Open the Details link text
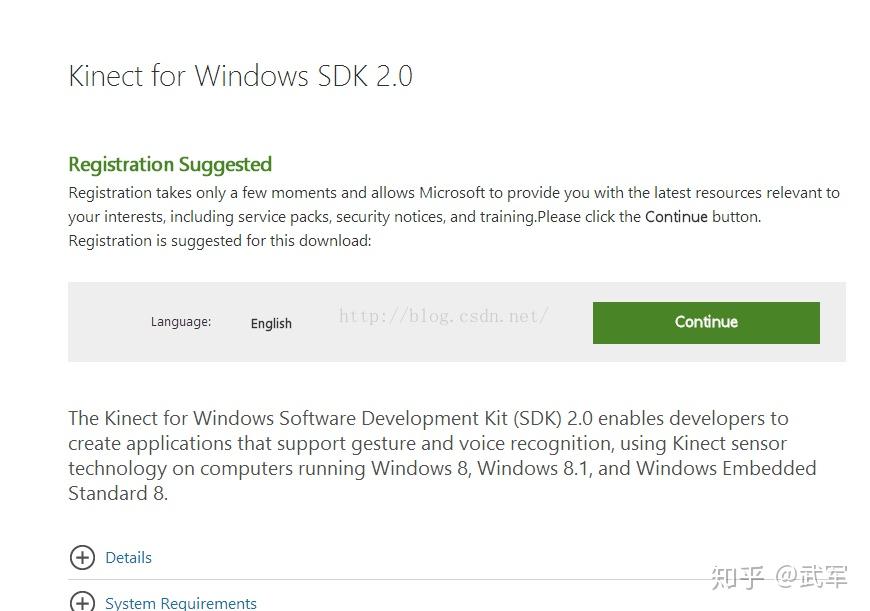 click(128, 557)
